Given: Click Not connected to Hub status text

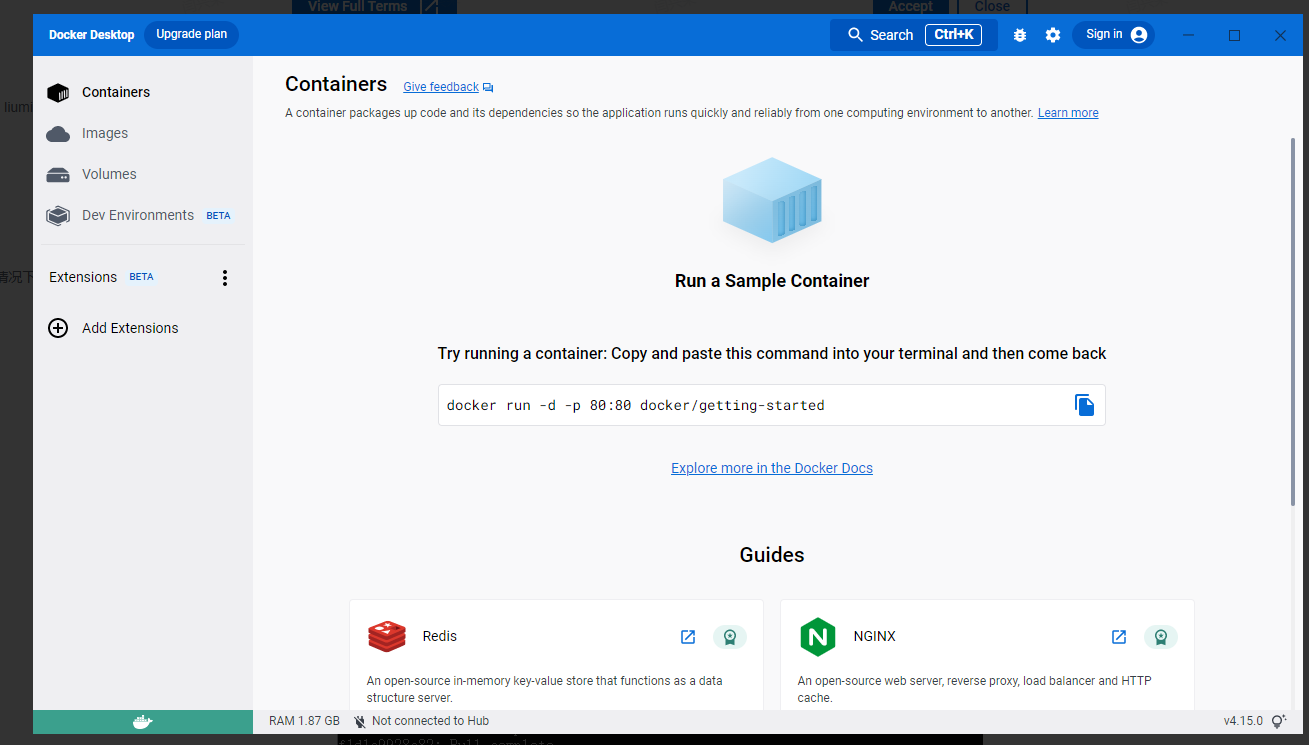Looking at the screenshot, I should click(430, 721).
